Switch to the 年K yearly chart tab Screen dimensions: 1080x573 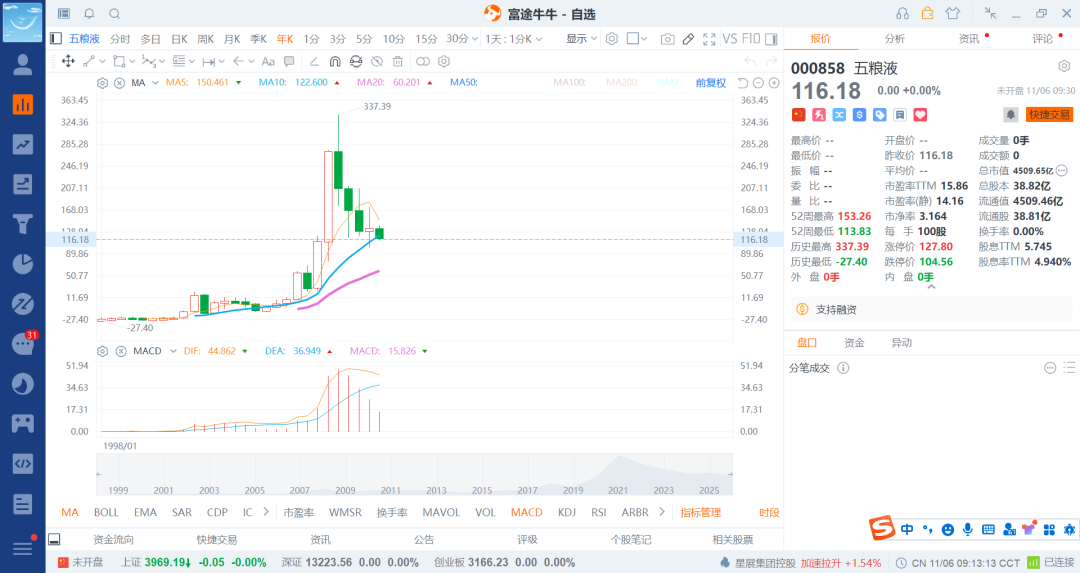point(284,39)
